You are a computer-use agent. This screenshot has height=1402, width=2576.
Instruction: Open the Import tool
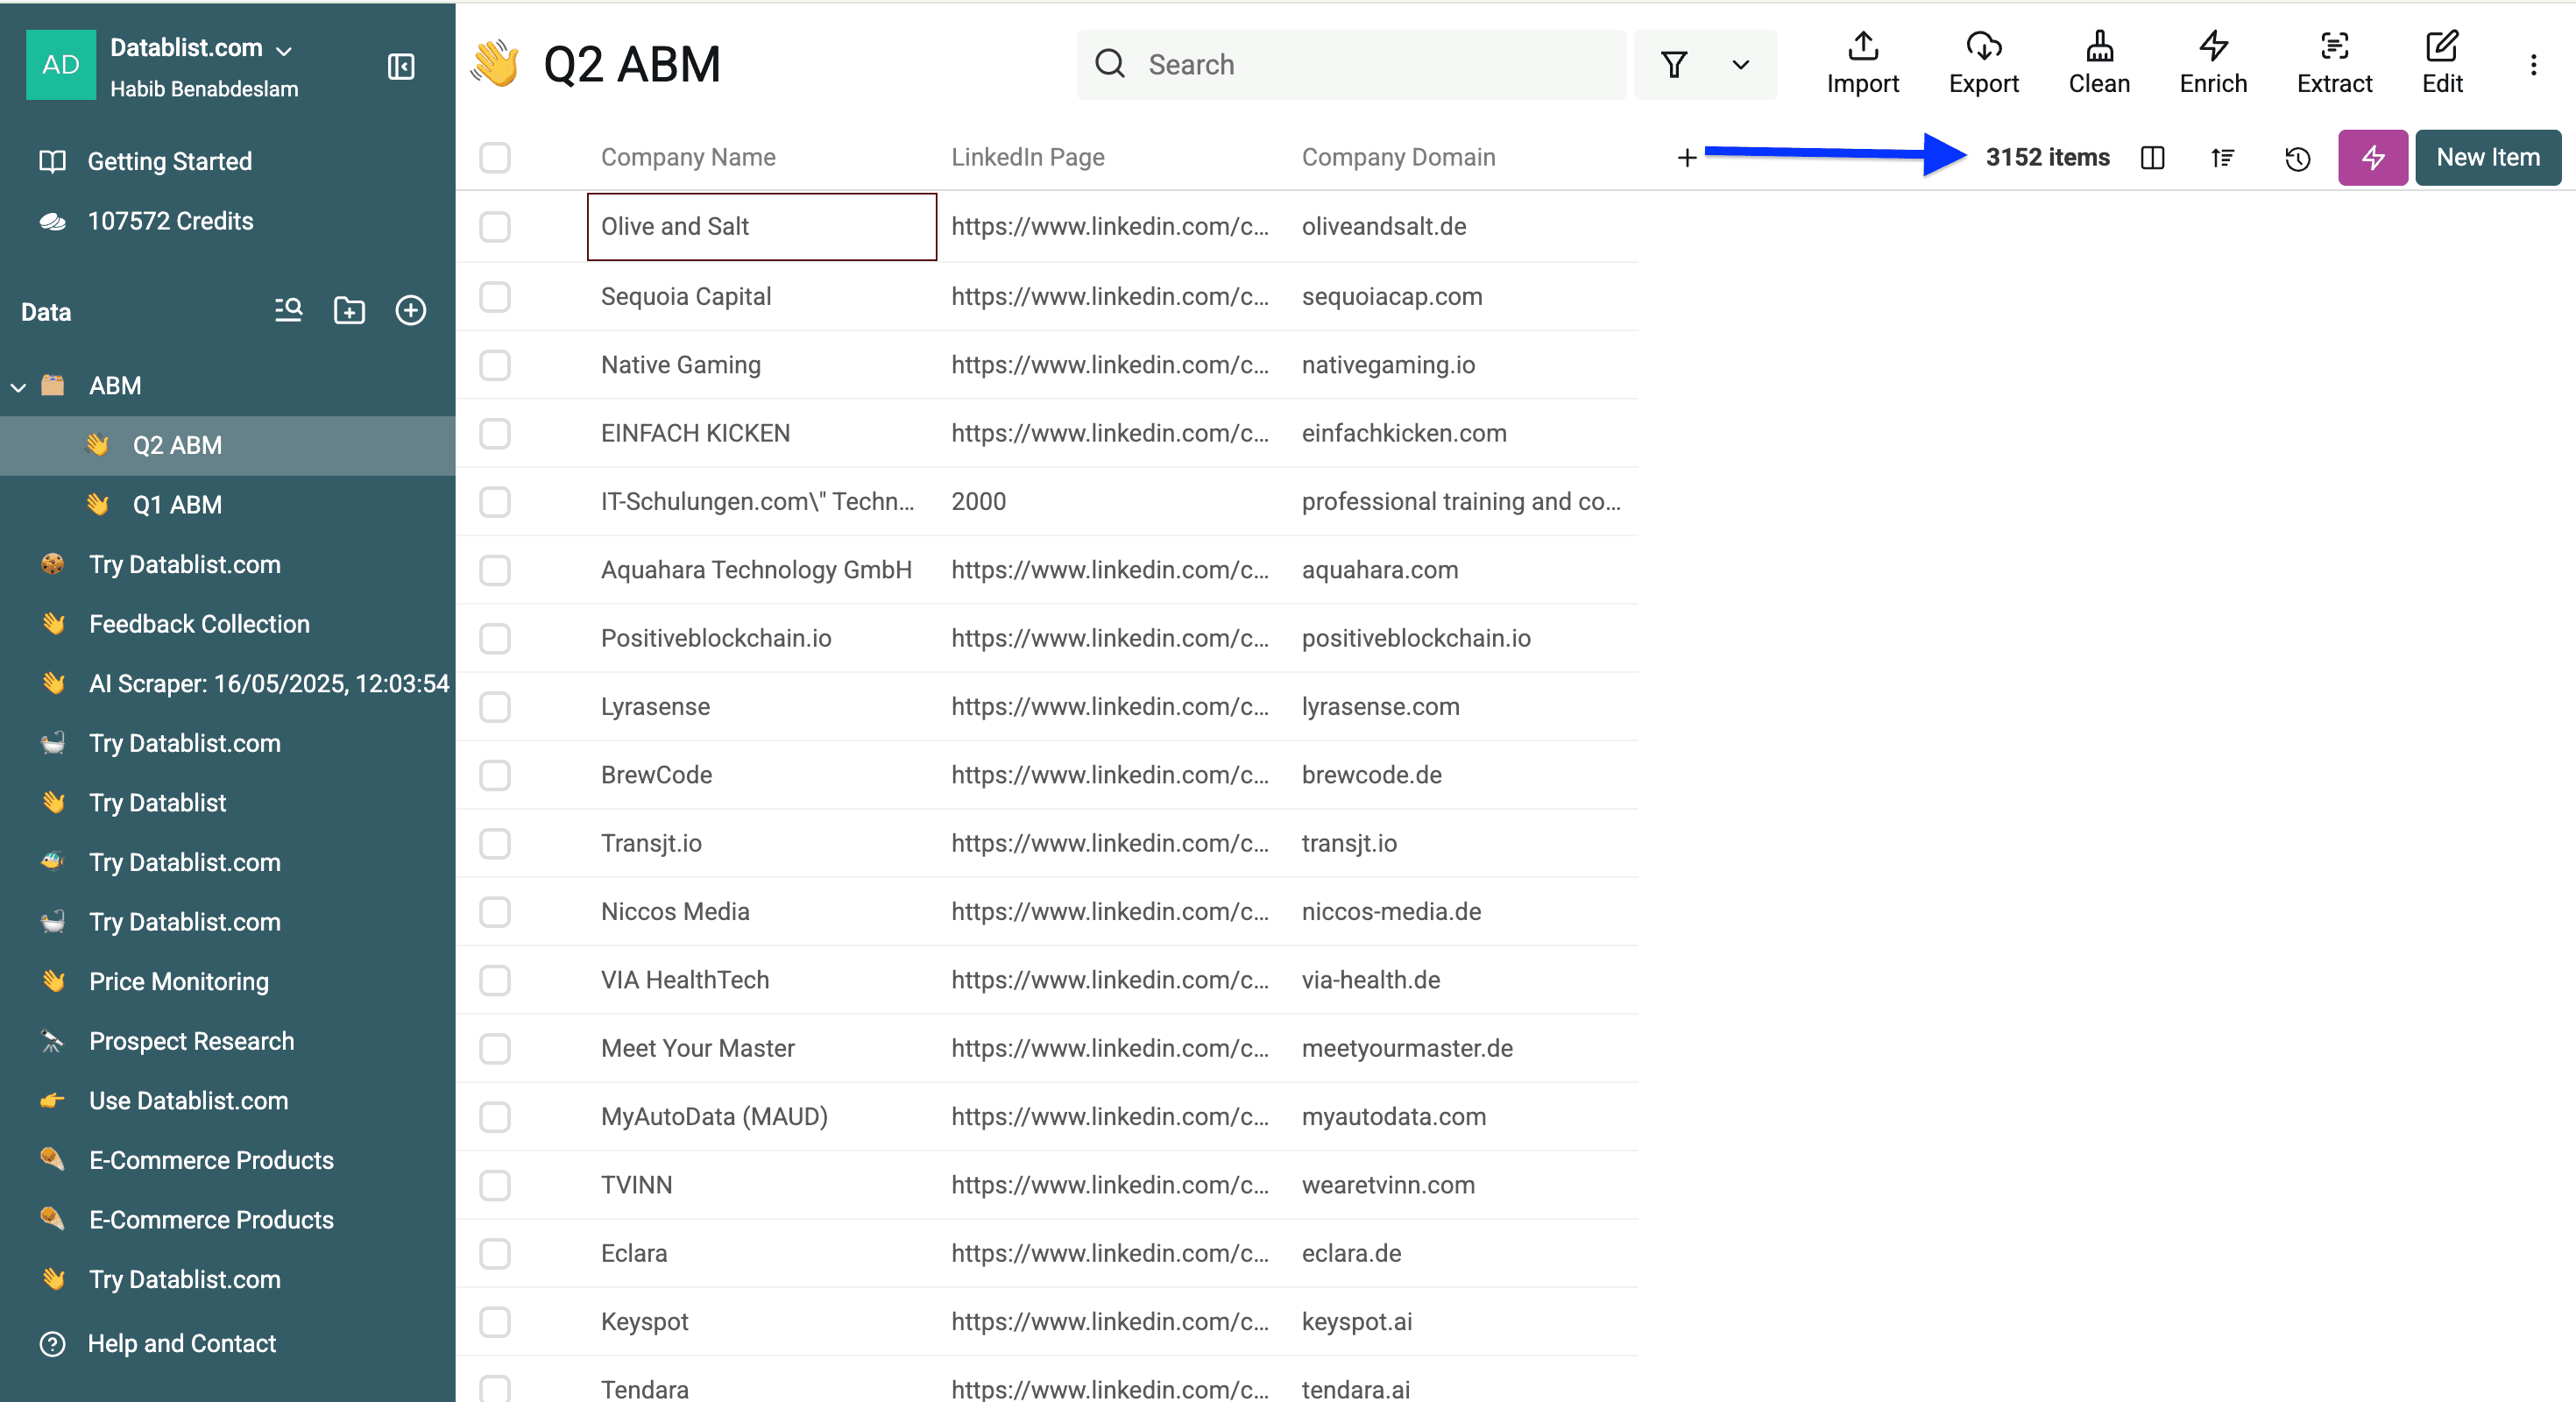(1862, 63)
